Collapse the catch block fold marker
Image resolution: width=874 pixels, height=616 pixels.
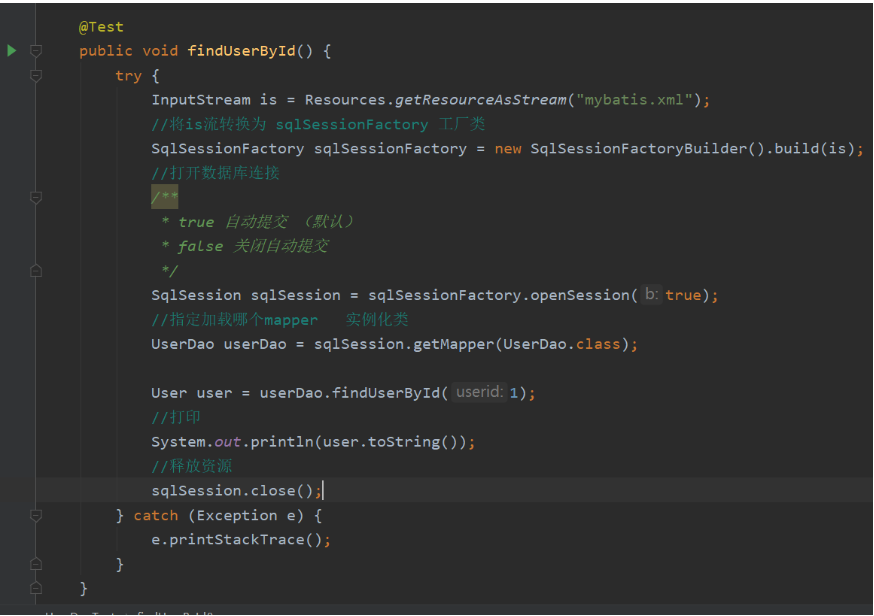[36, 515]
